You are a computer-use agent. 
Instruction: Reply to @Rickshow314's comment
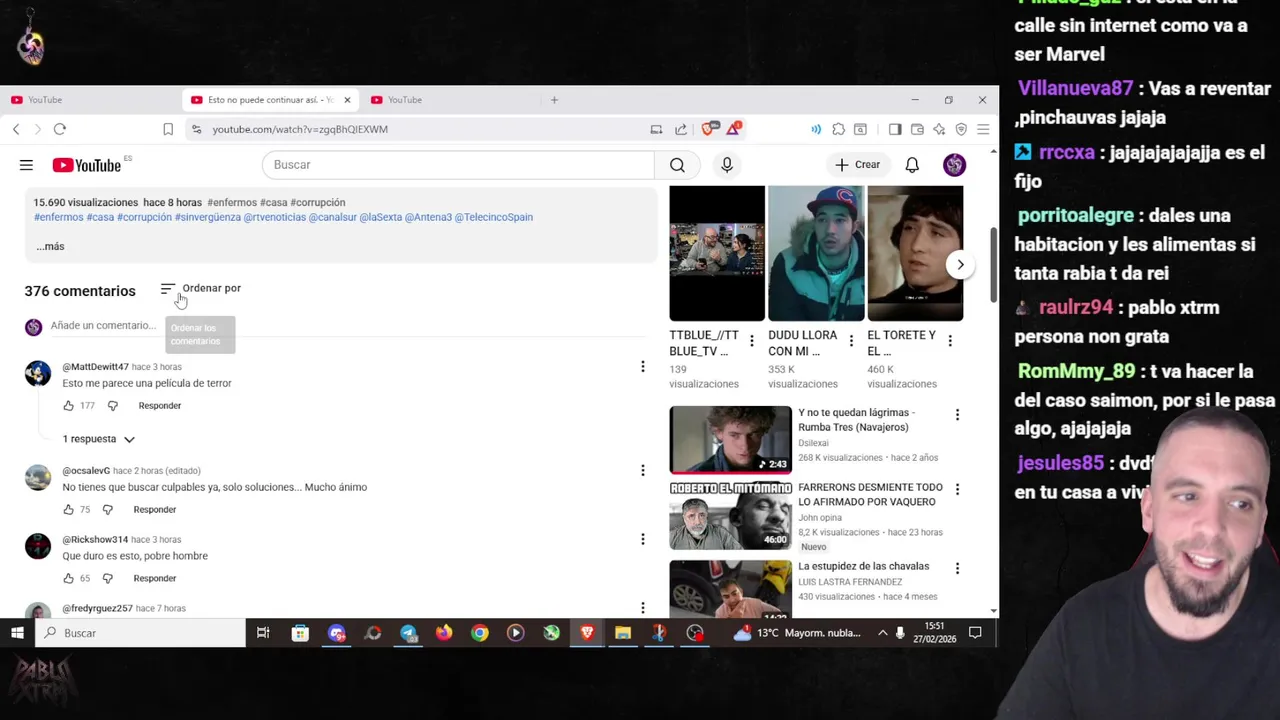(x=155, y=579)
